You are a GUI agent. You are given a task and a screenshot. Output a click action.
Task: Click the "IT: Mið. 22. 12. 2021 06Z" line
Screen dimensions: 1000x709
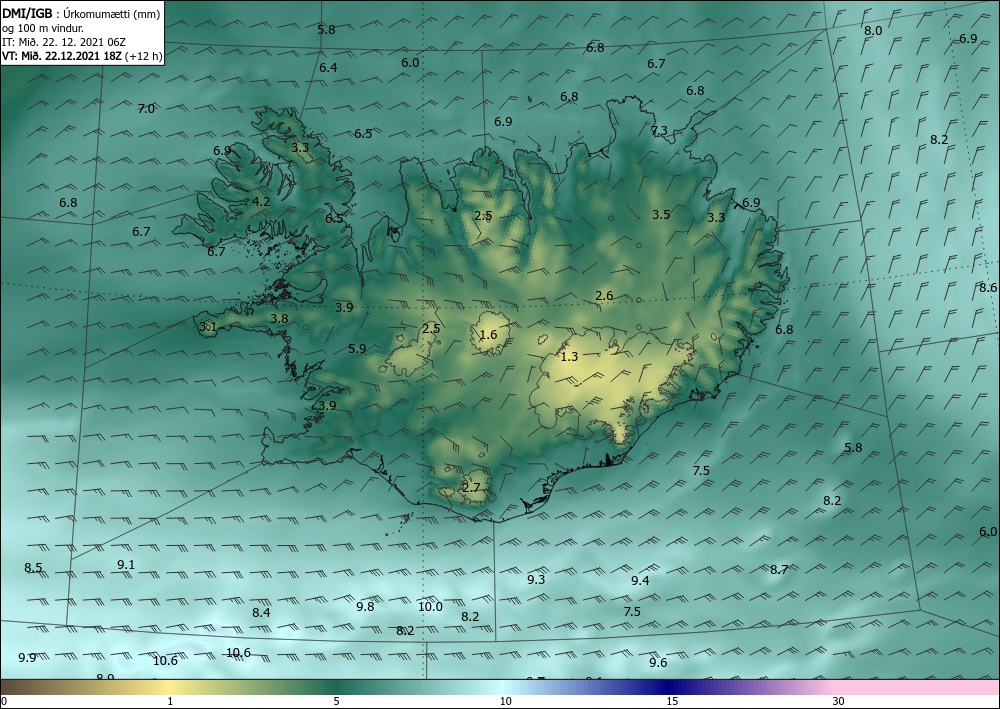(64, 42)
